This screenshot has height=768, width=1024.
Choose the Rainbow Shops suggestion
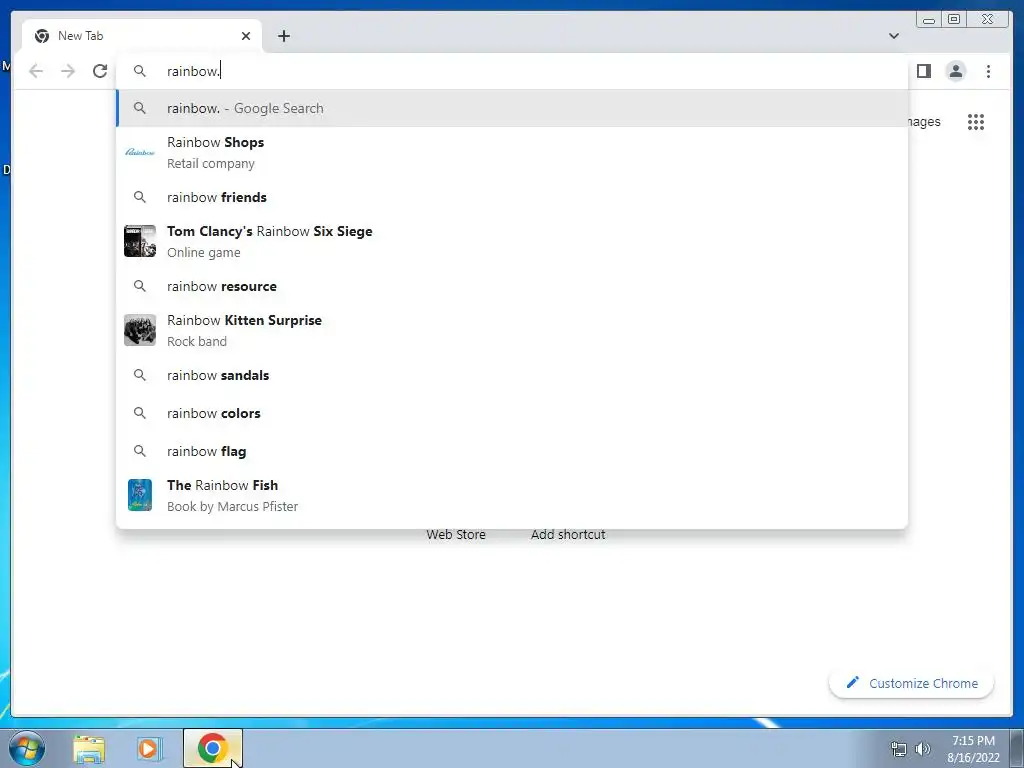512,152
